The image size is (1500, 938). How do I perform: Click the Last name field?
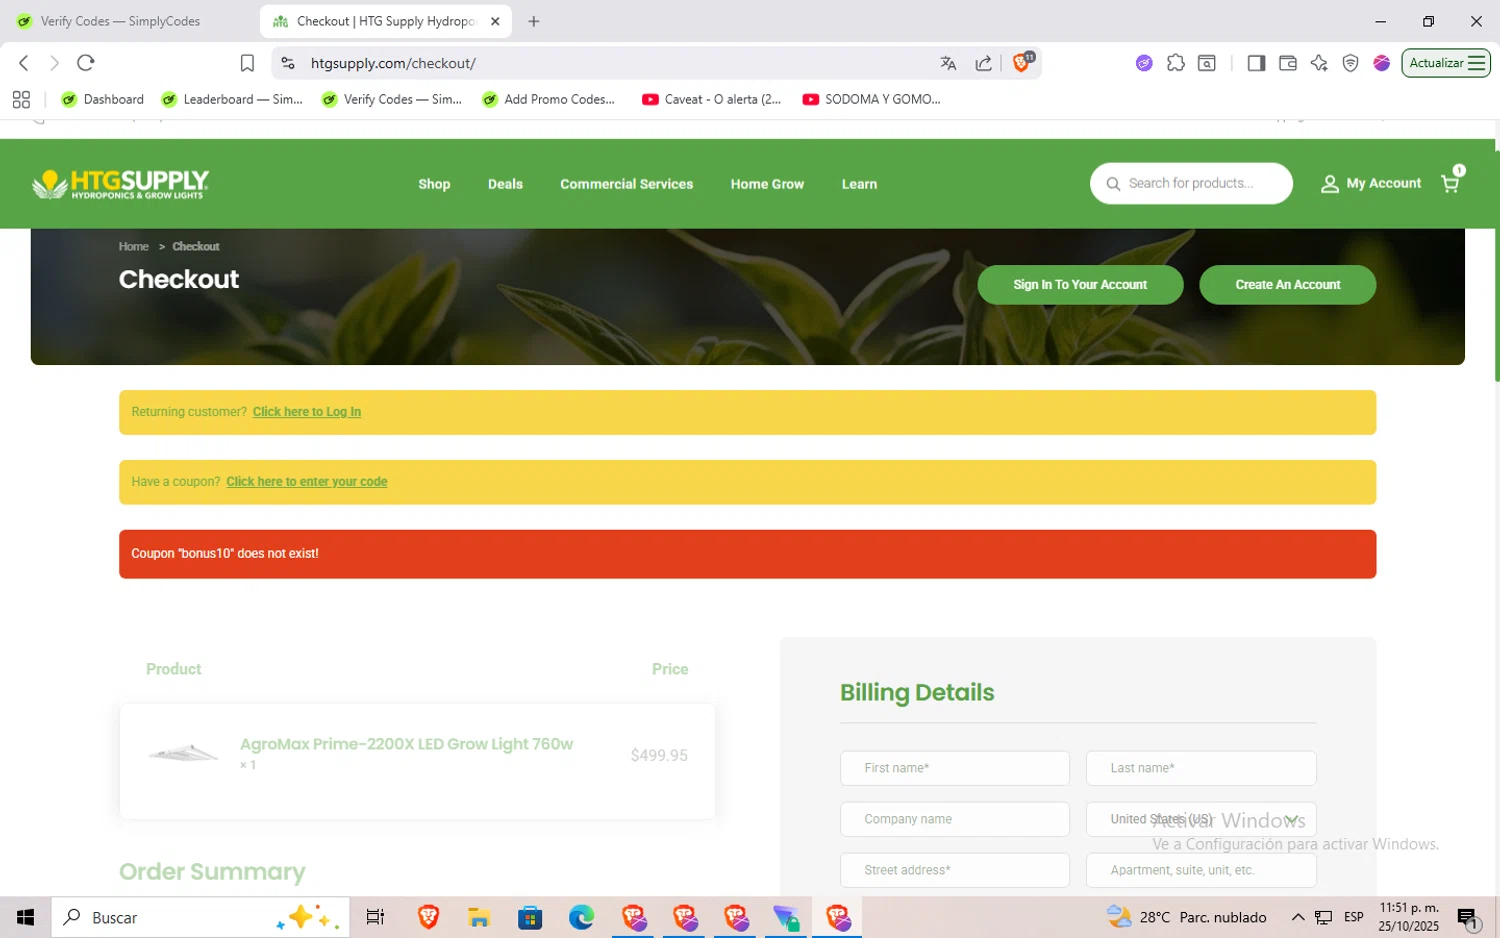pos(1201,768)
